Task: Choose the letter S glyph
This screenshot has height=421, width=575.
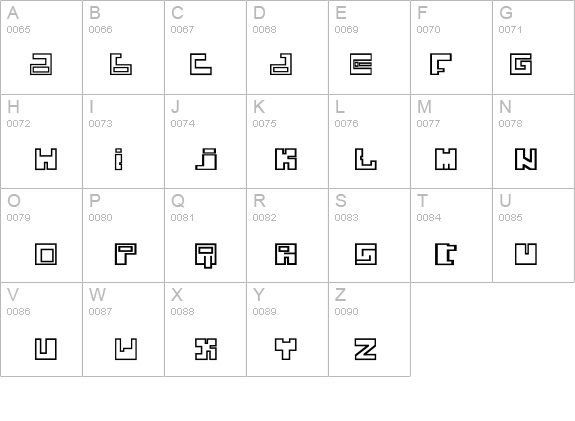Action: coord(366,254)
